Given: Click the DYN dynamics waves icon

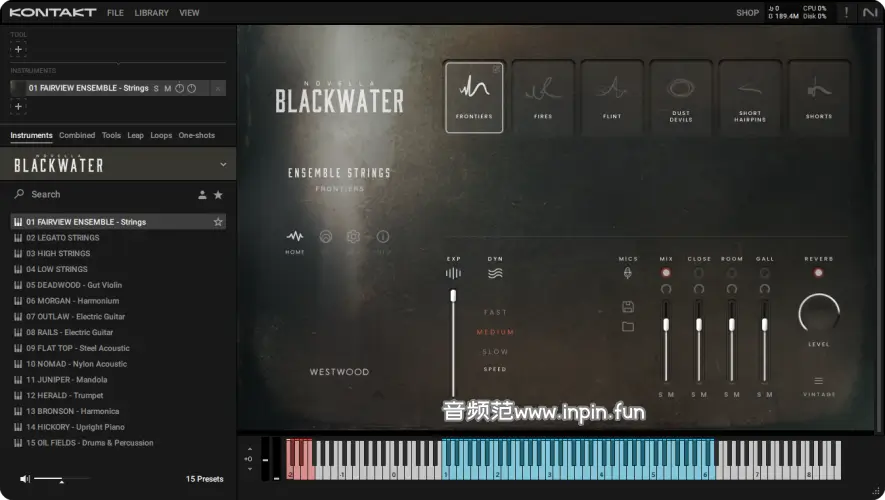Looking at the screenshot, I should [495, 274].
